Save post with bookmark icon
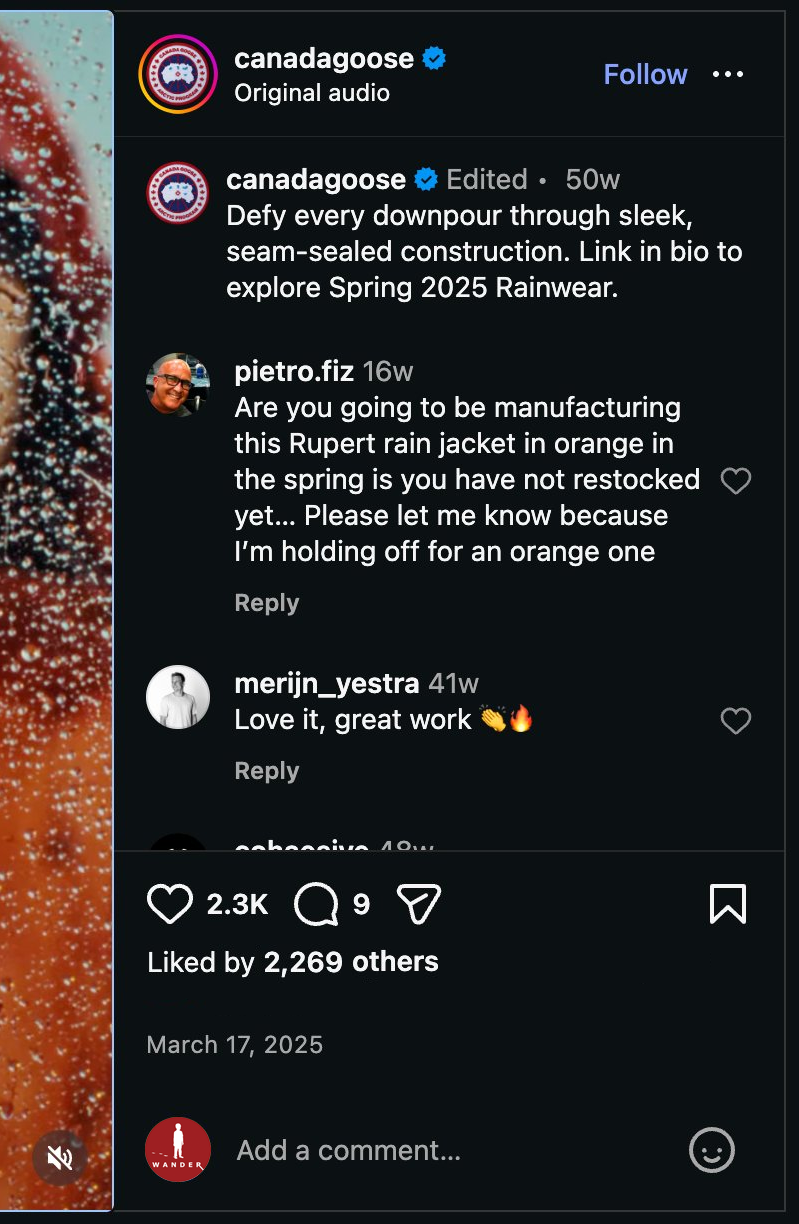The image size is (799, 1224). 727,904
